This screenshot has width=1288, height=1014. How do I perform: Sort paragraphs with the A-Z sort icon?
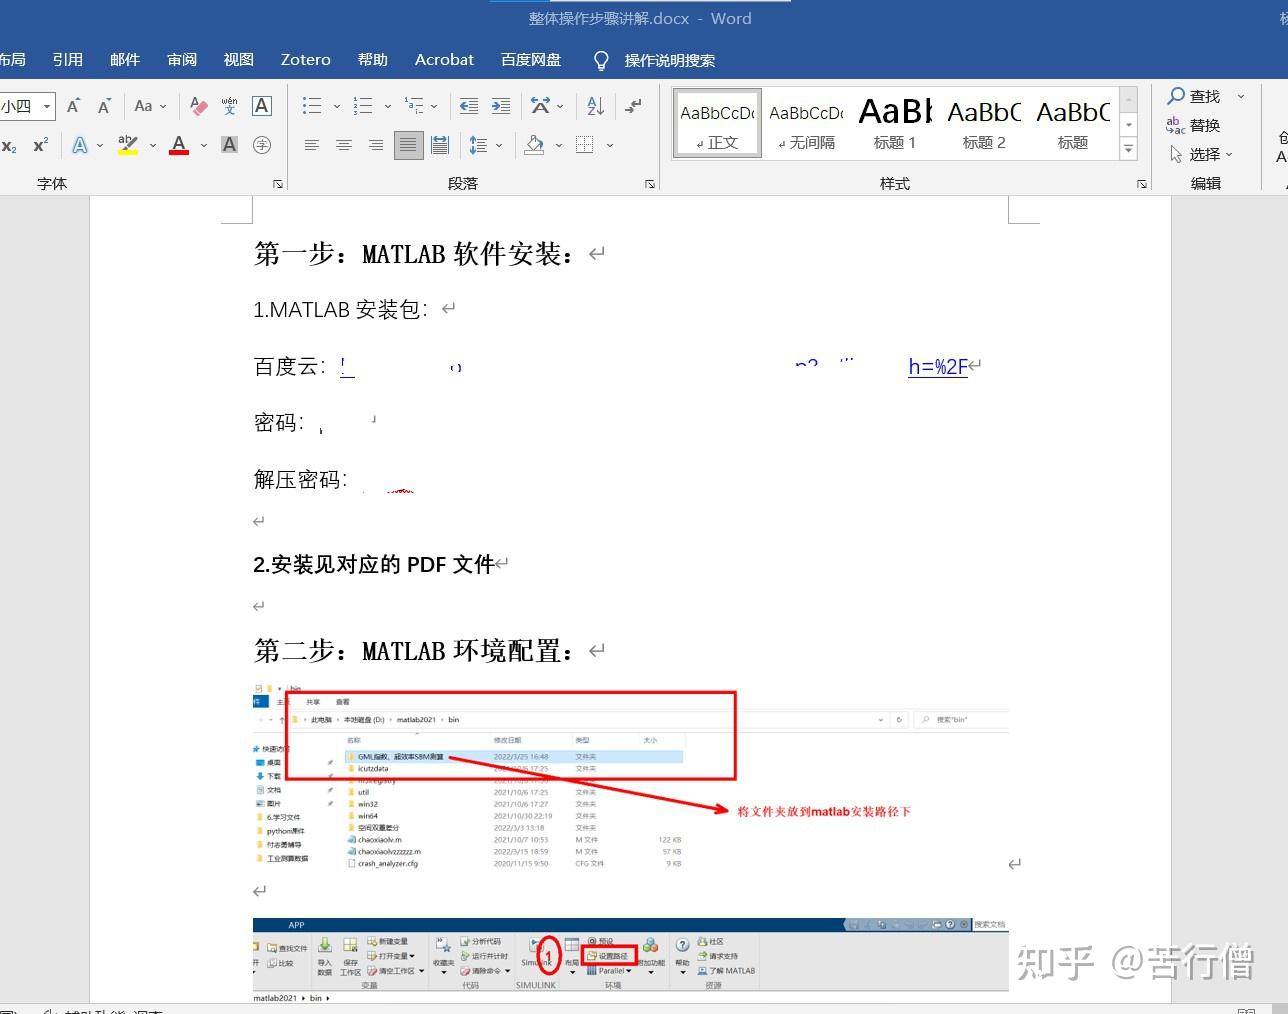pyautogui.click(x=594, y=106)
